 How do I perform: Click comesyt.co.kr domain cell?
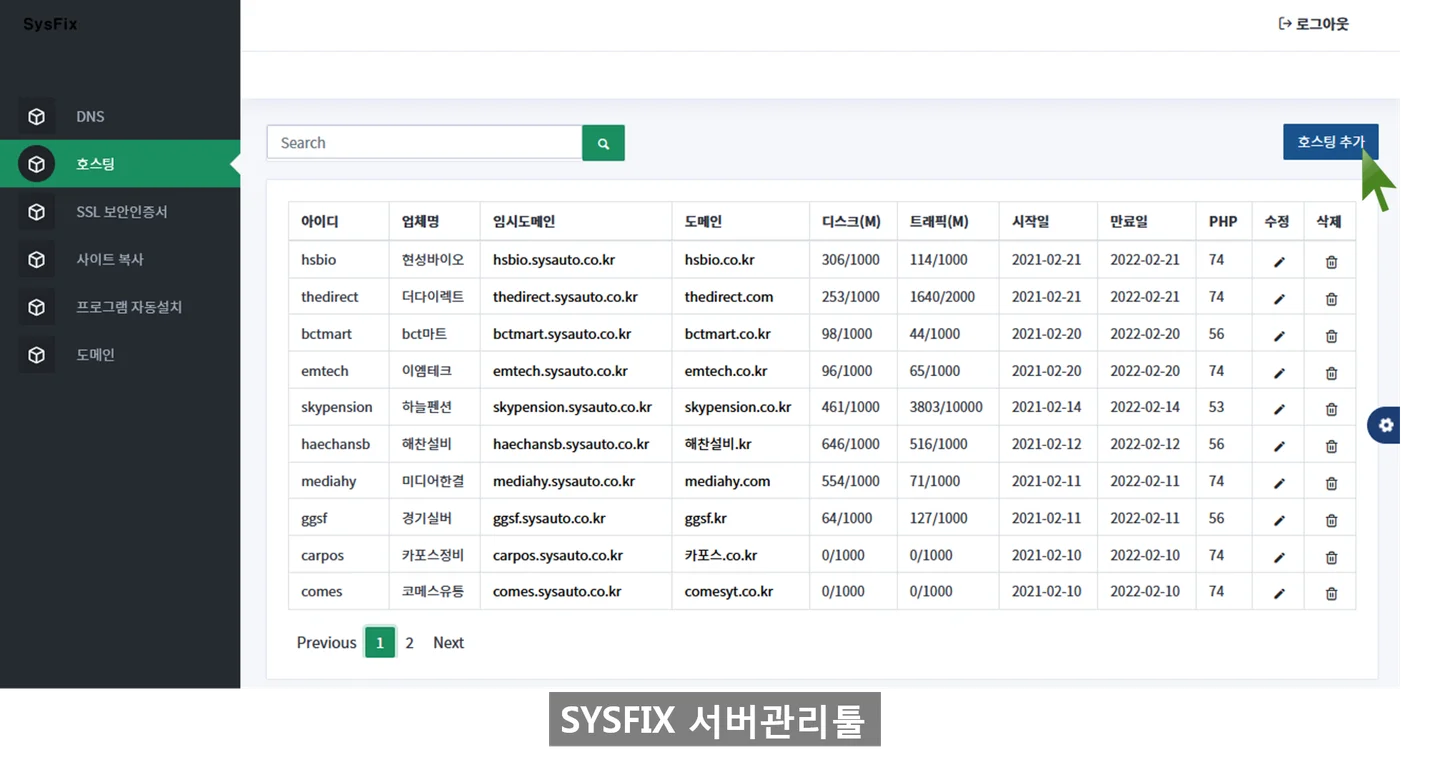pyautogui.click(x=729, y=591)
